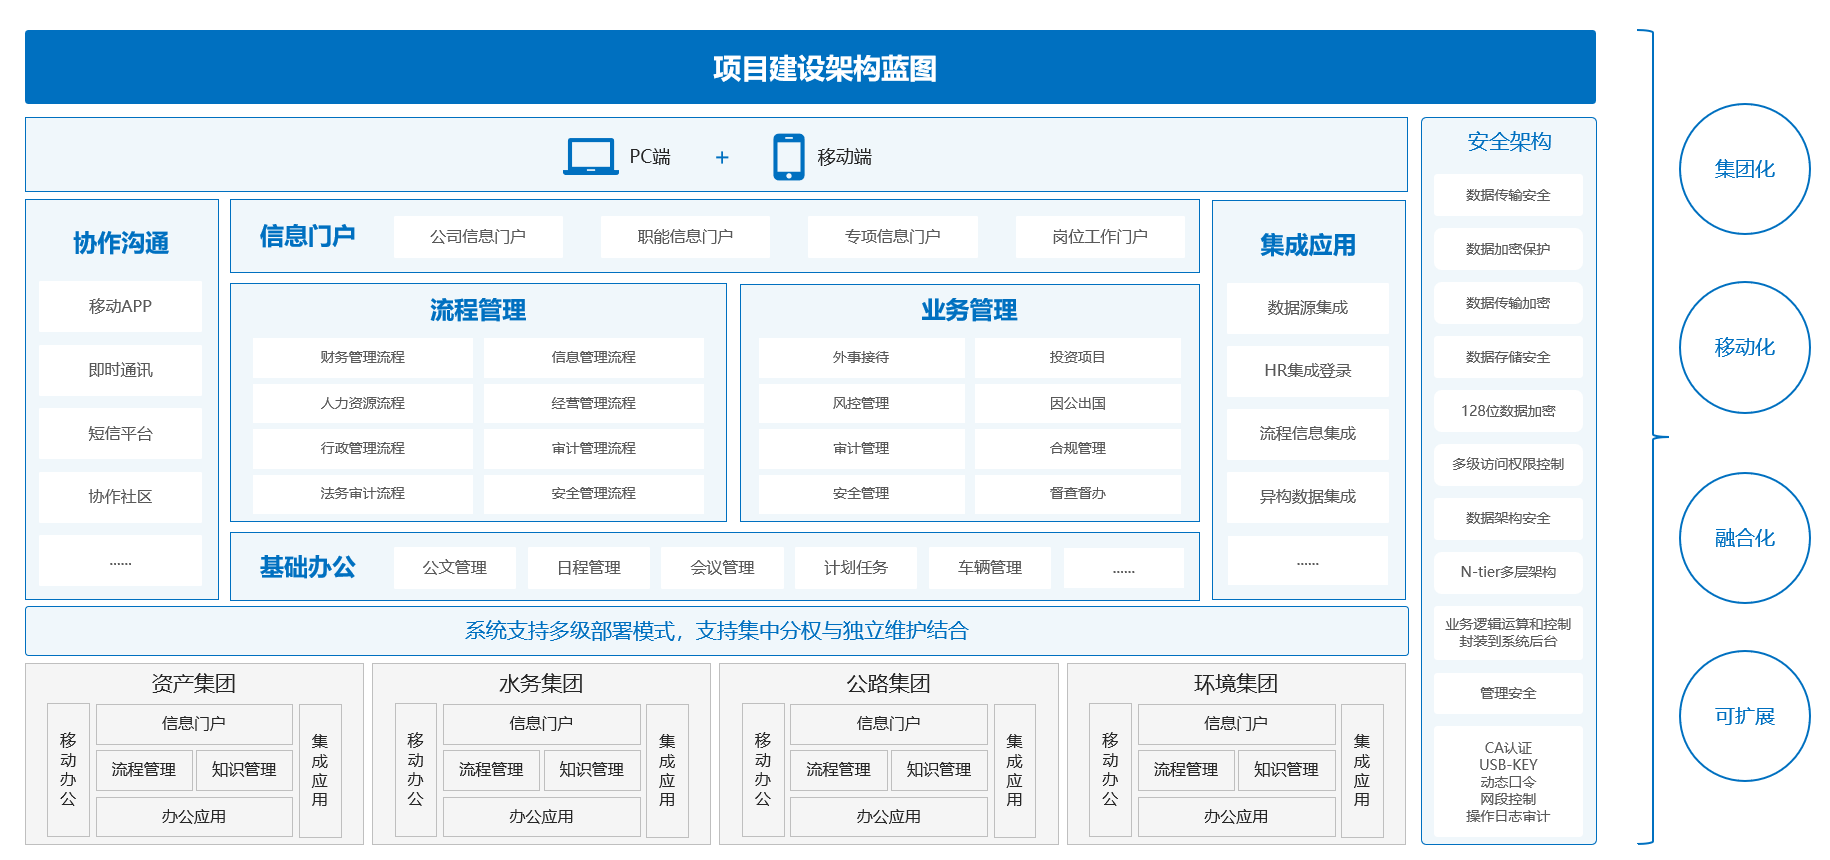Open 专项信息门户
Image resolution: width=1830 pixels, height=860 pixels.
(x=893, y=237)
